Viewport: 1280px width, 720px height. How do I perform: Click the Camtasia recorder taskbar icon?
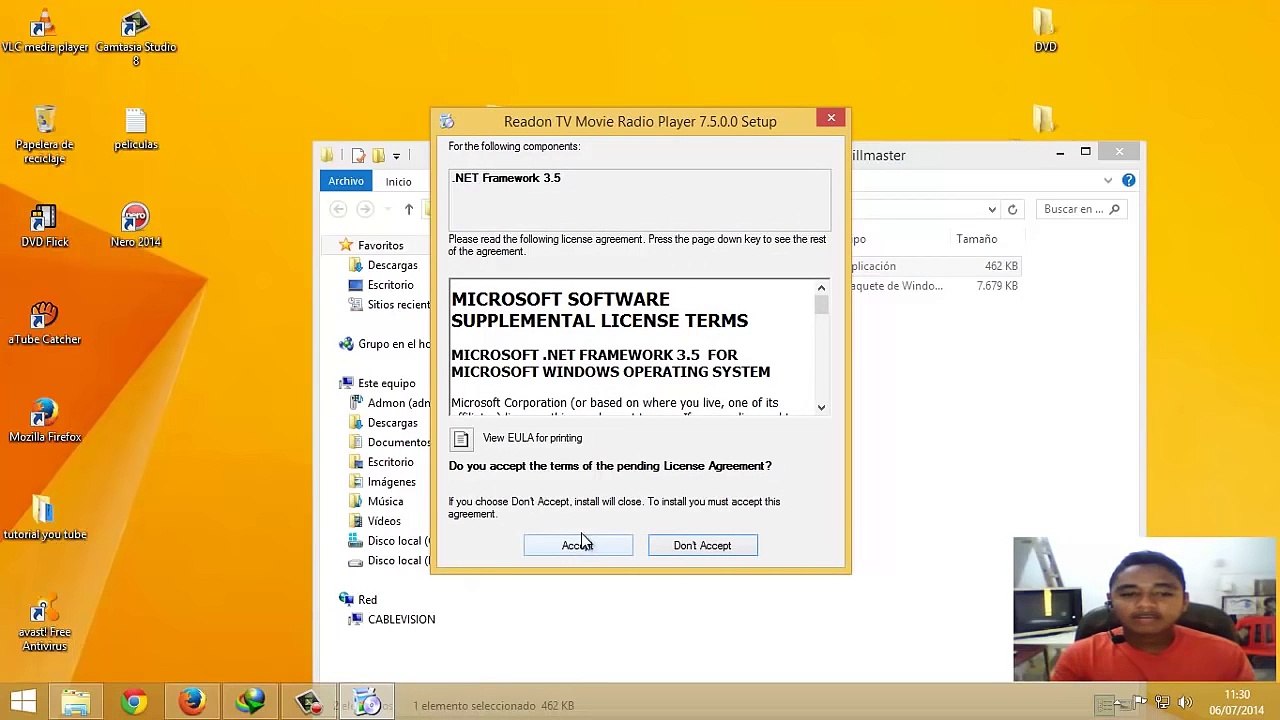[308, 702]
